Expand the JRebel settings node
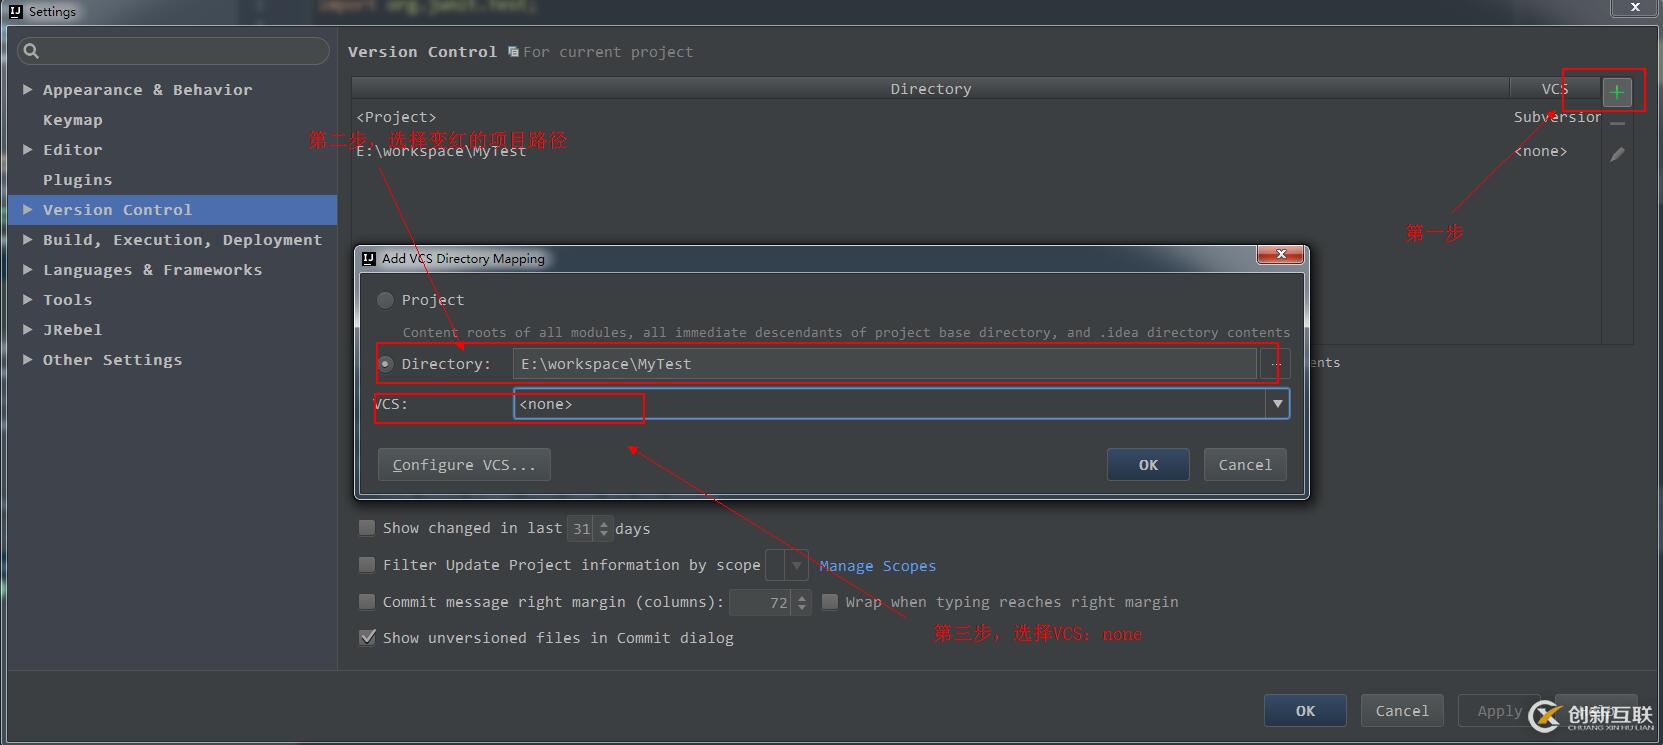The image size is (1663, 745). (x=28, y=330)
